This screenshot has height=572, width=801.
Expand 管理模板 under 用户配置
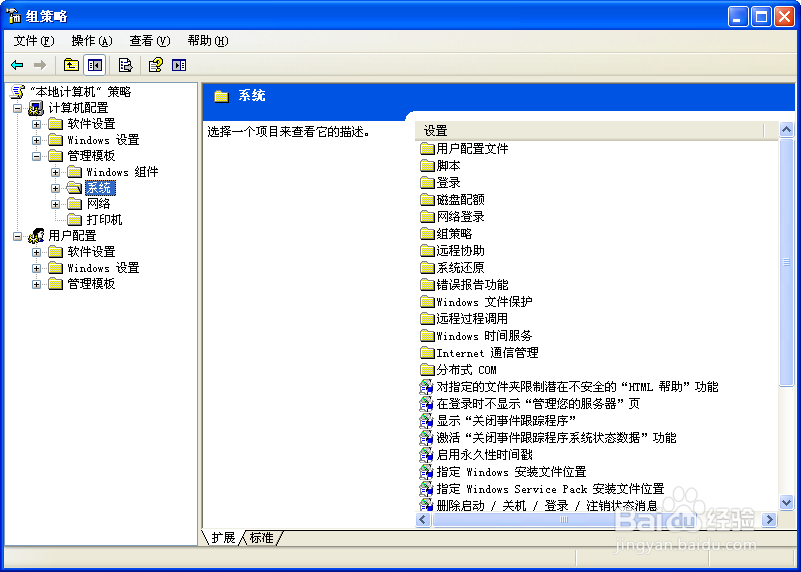point(36,284)
